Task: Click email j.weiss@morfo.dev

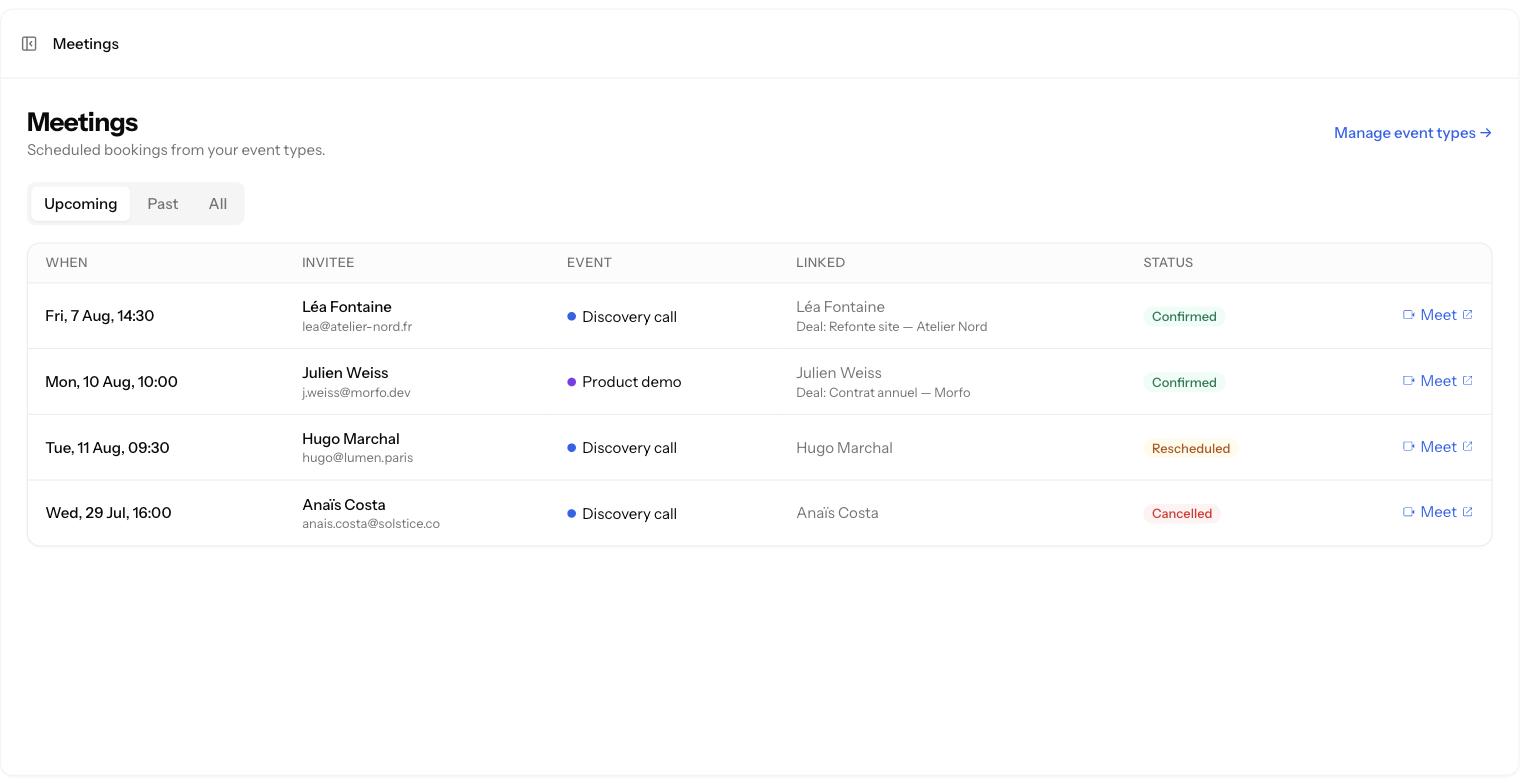Action: point(356,393)
